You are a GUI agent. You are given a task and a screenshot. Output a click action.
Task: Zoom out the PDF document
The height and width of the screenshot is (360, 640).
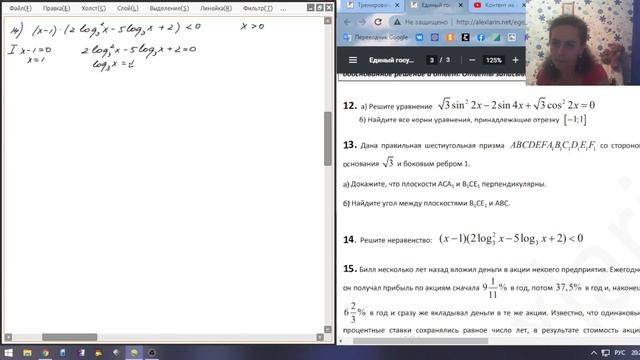(472, 60)
